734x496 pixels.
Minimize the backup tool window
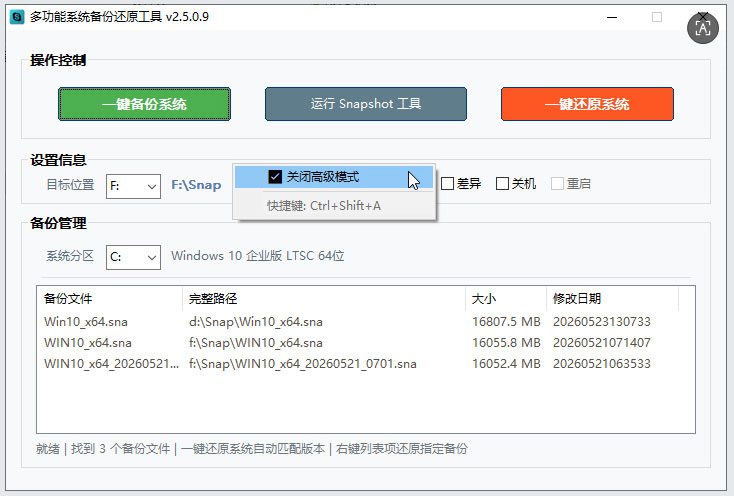click(x=612, y=17)
